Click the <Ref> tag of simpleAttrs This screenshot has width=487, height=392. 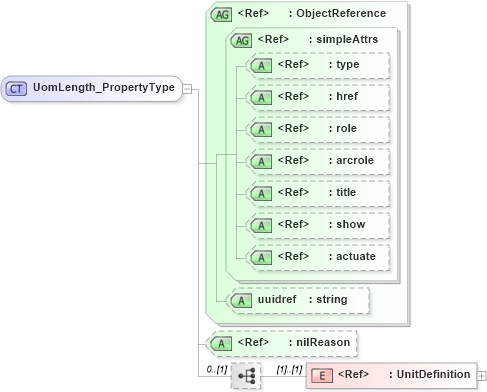pyautogui.click(x=273, y=39)
